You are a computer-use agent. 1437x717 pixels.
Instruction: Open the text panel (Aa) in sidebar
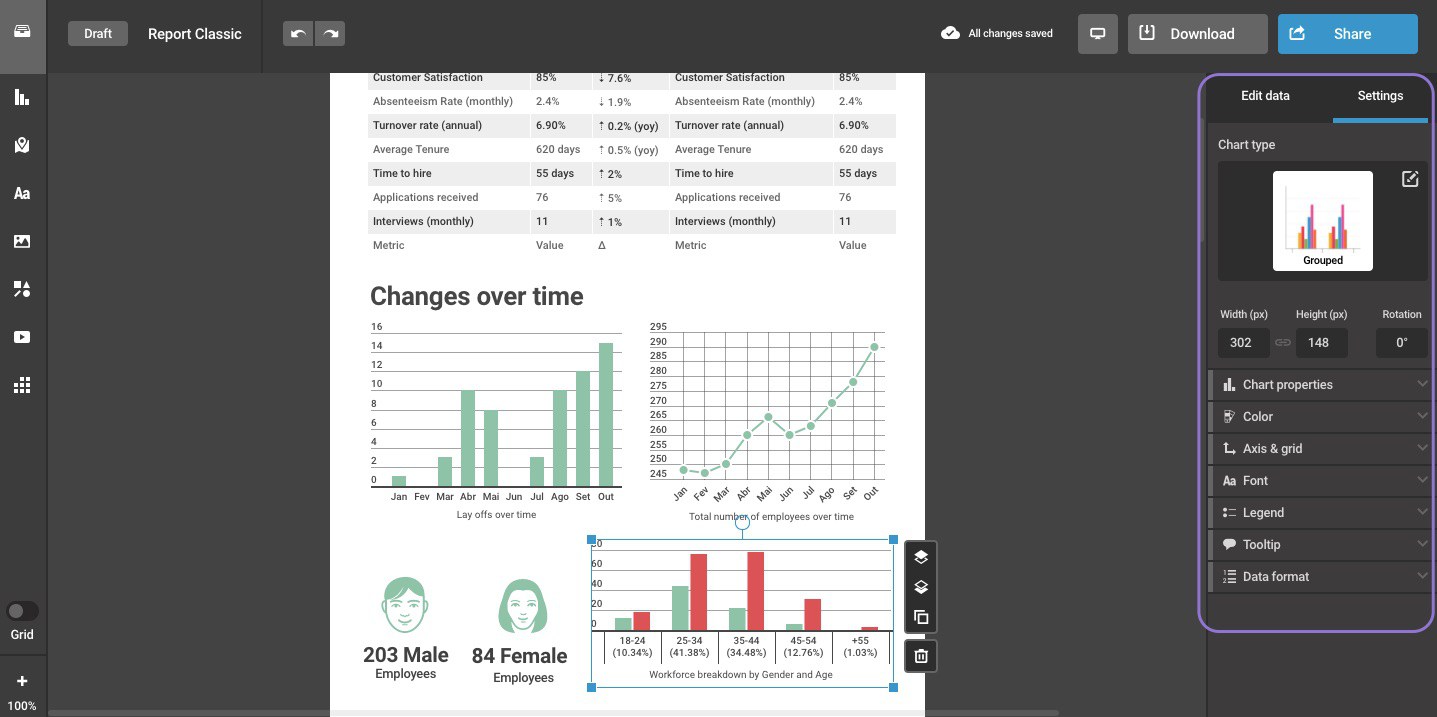coord(22,194)
